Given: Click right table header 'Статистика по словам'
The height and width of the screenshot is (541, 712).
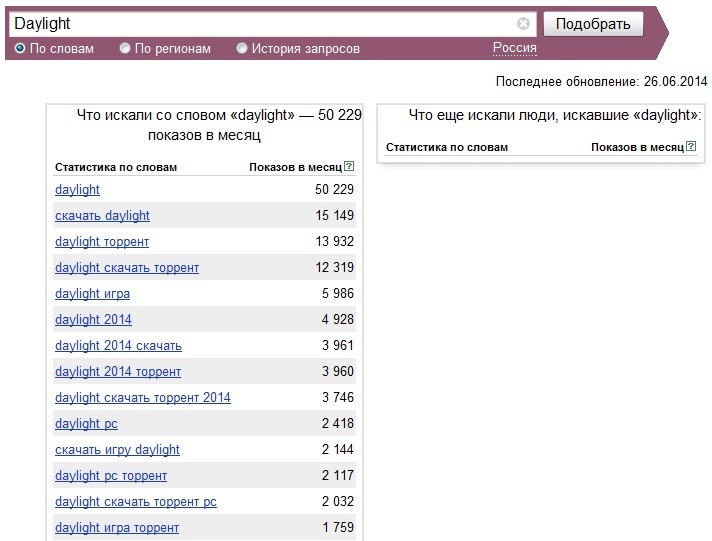Looking at the screenshot, I should pos(447,147).
